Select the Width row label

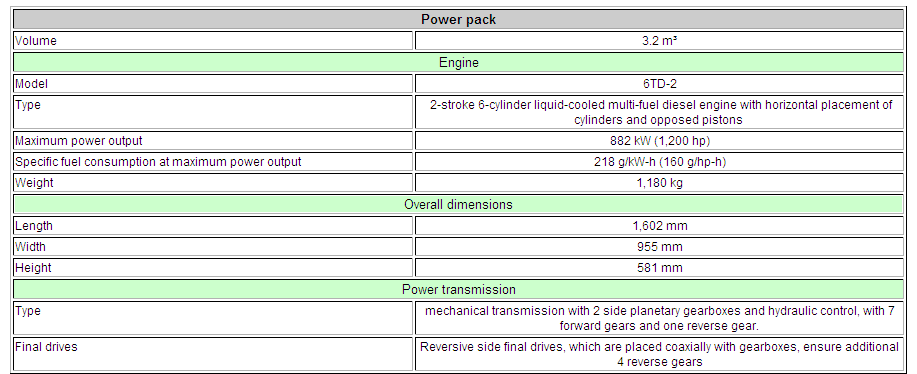(x=30, y=247)
